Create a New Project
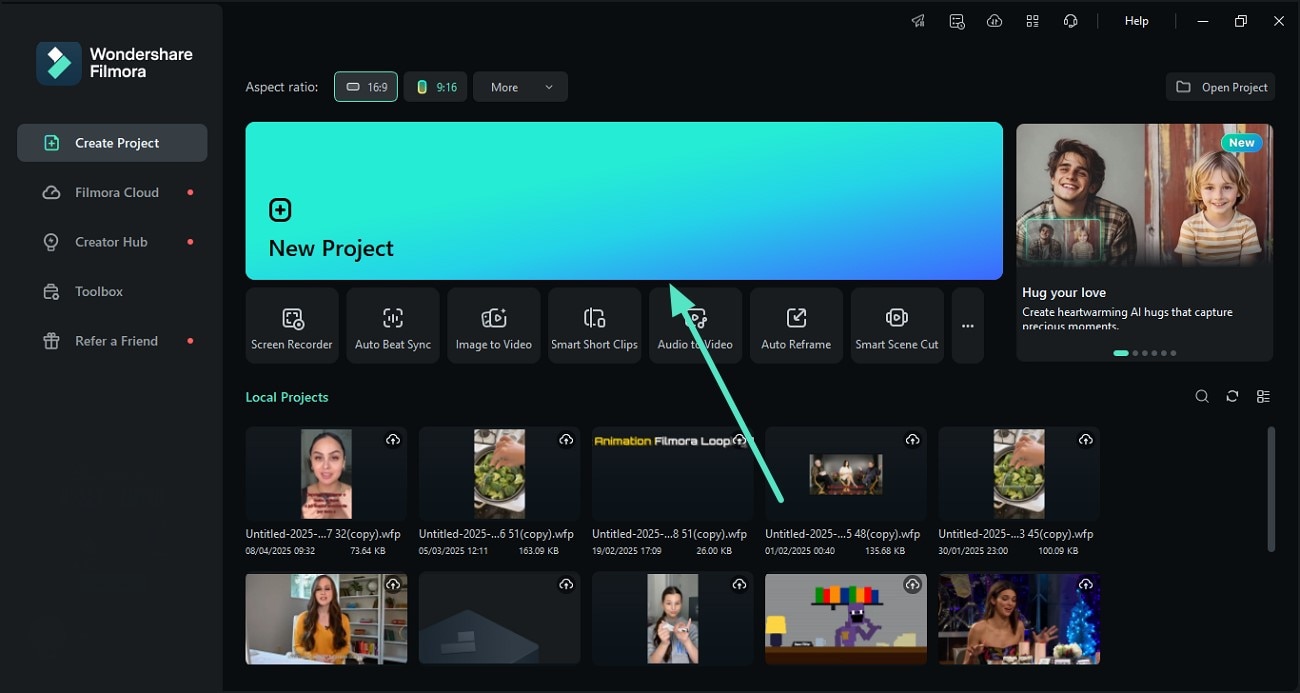 pyautogui.click(x=624, y=201)
